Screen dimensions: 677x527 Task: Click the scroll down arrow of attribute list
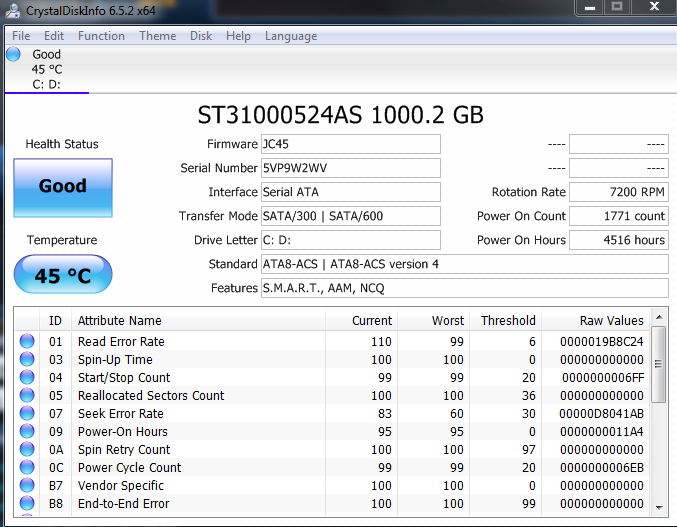(659, 508)
